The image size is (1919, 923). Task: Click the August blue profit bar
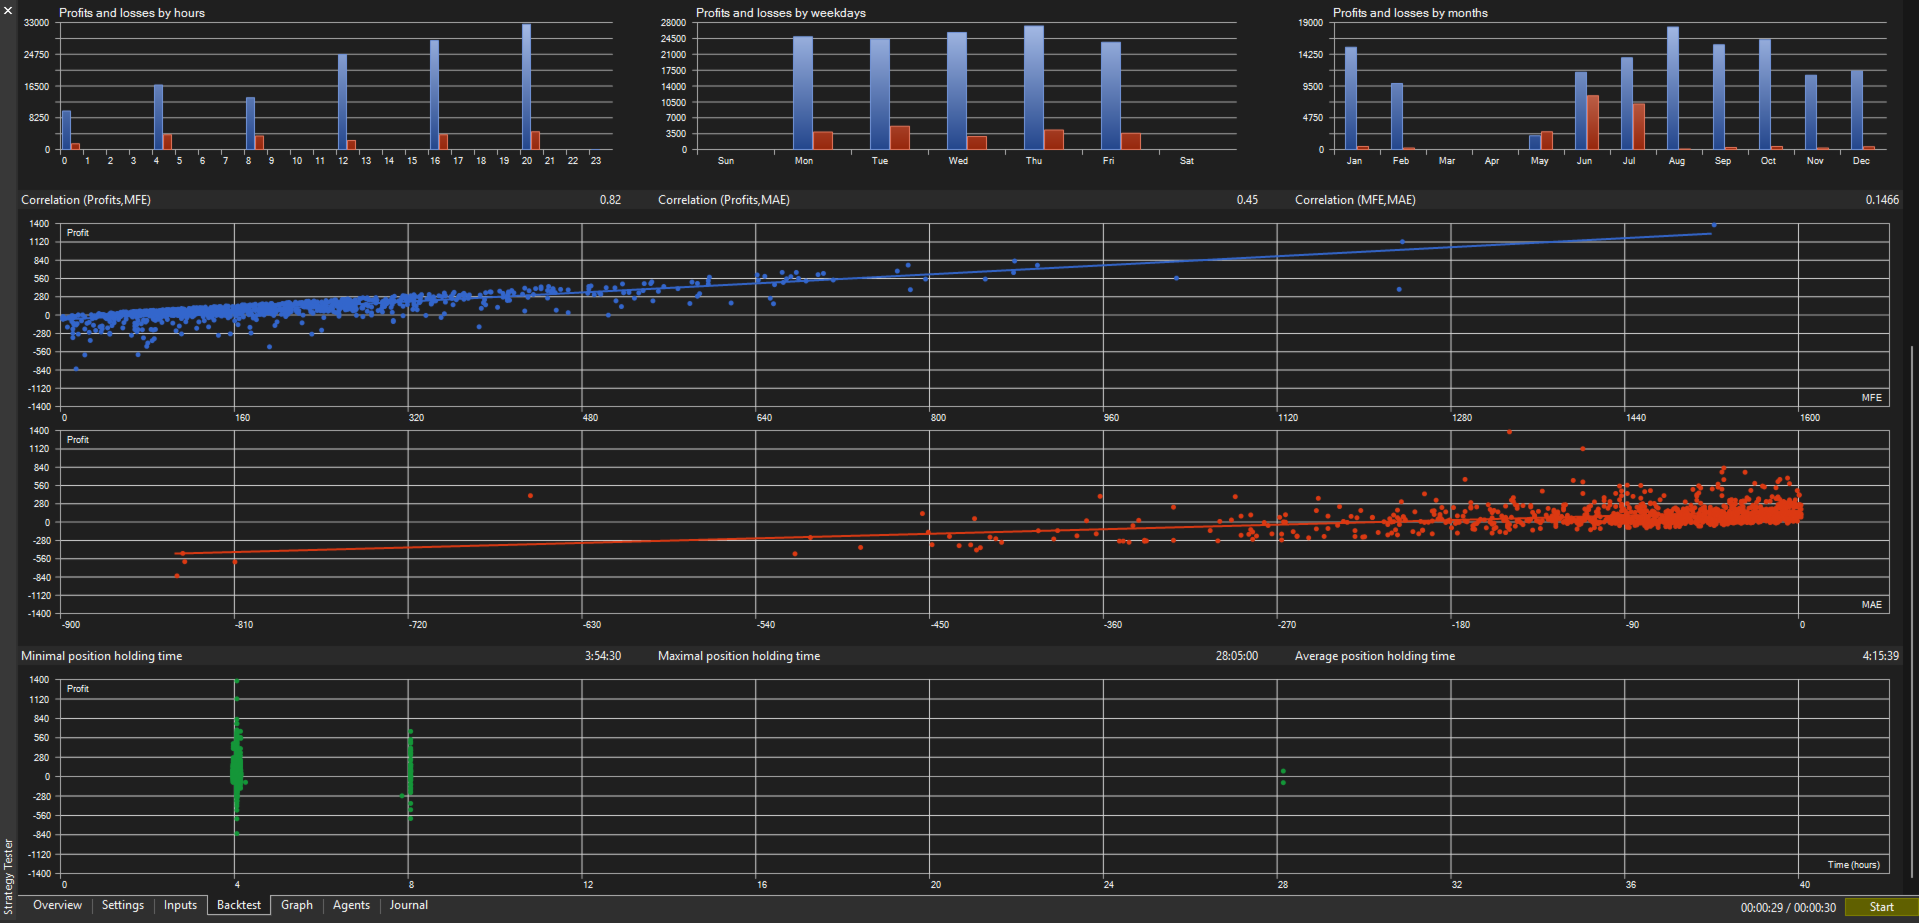point(1673,88)
